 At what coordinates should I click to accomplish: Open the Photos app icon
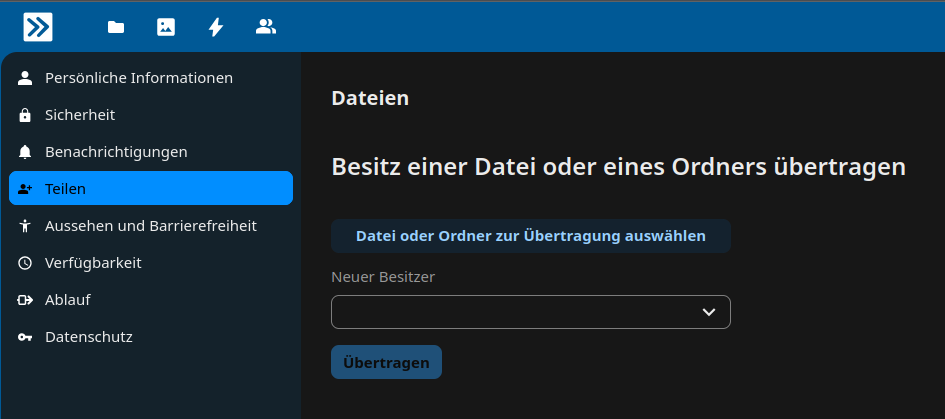(166, 27)
